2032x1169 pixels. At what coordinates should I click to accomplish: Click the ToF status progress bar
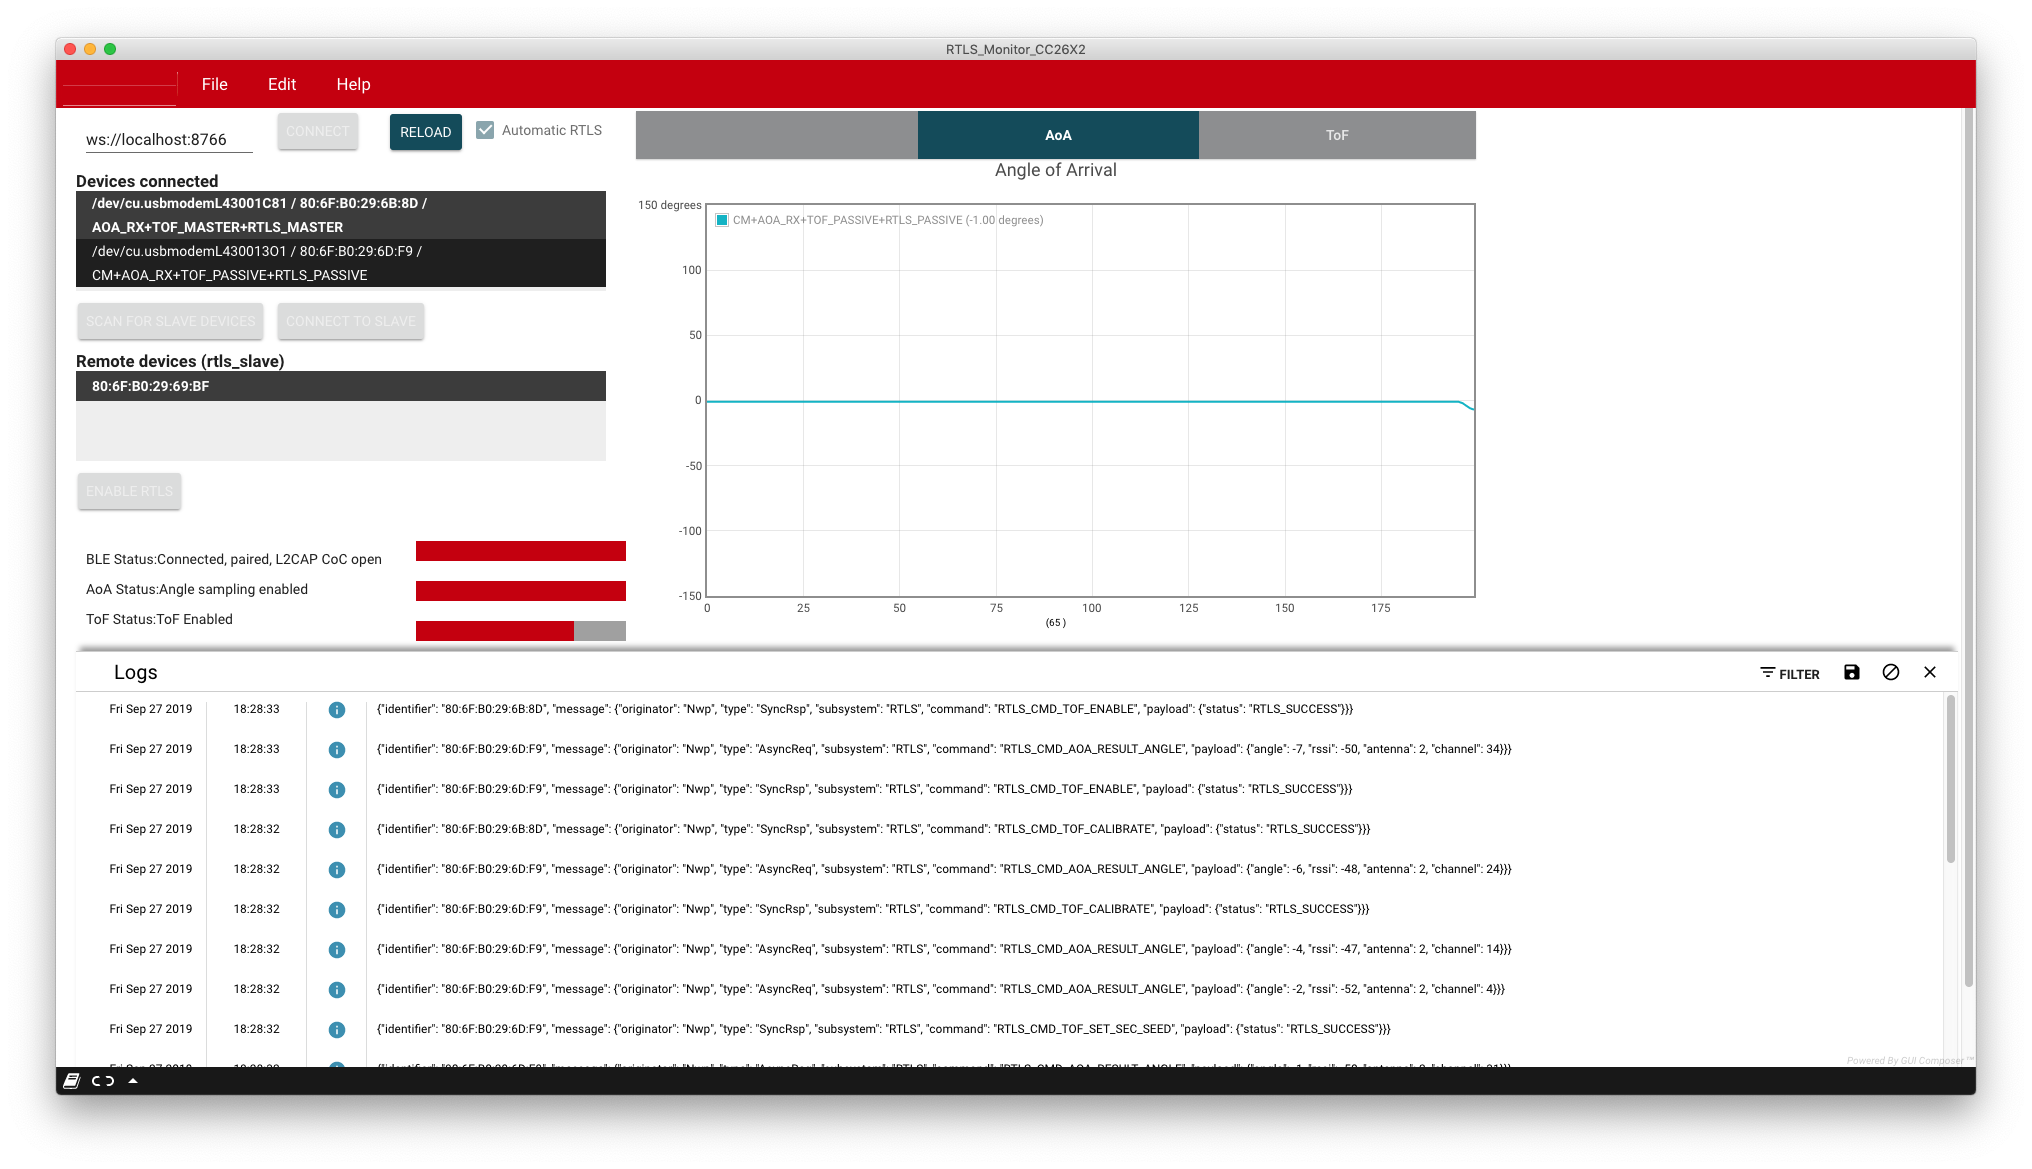click(x=520, y=631)
